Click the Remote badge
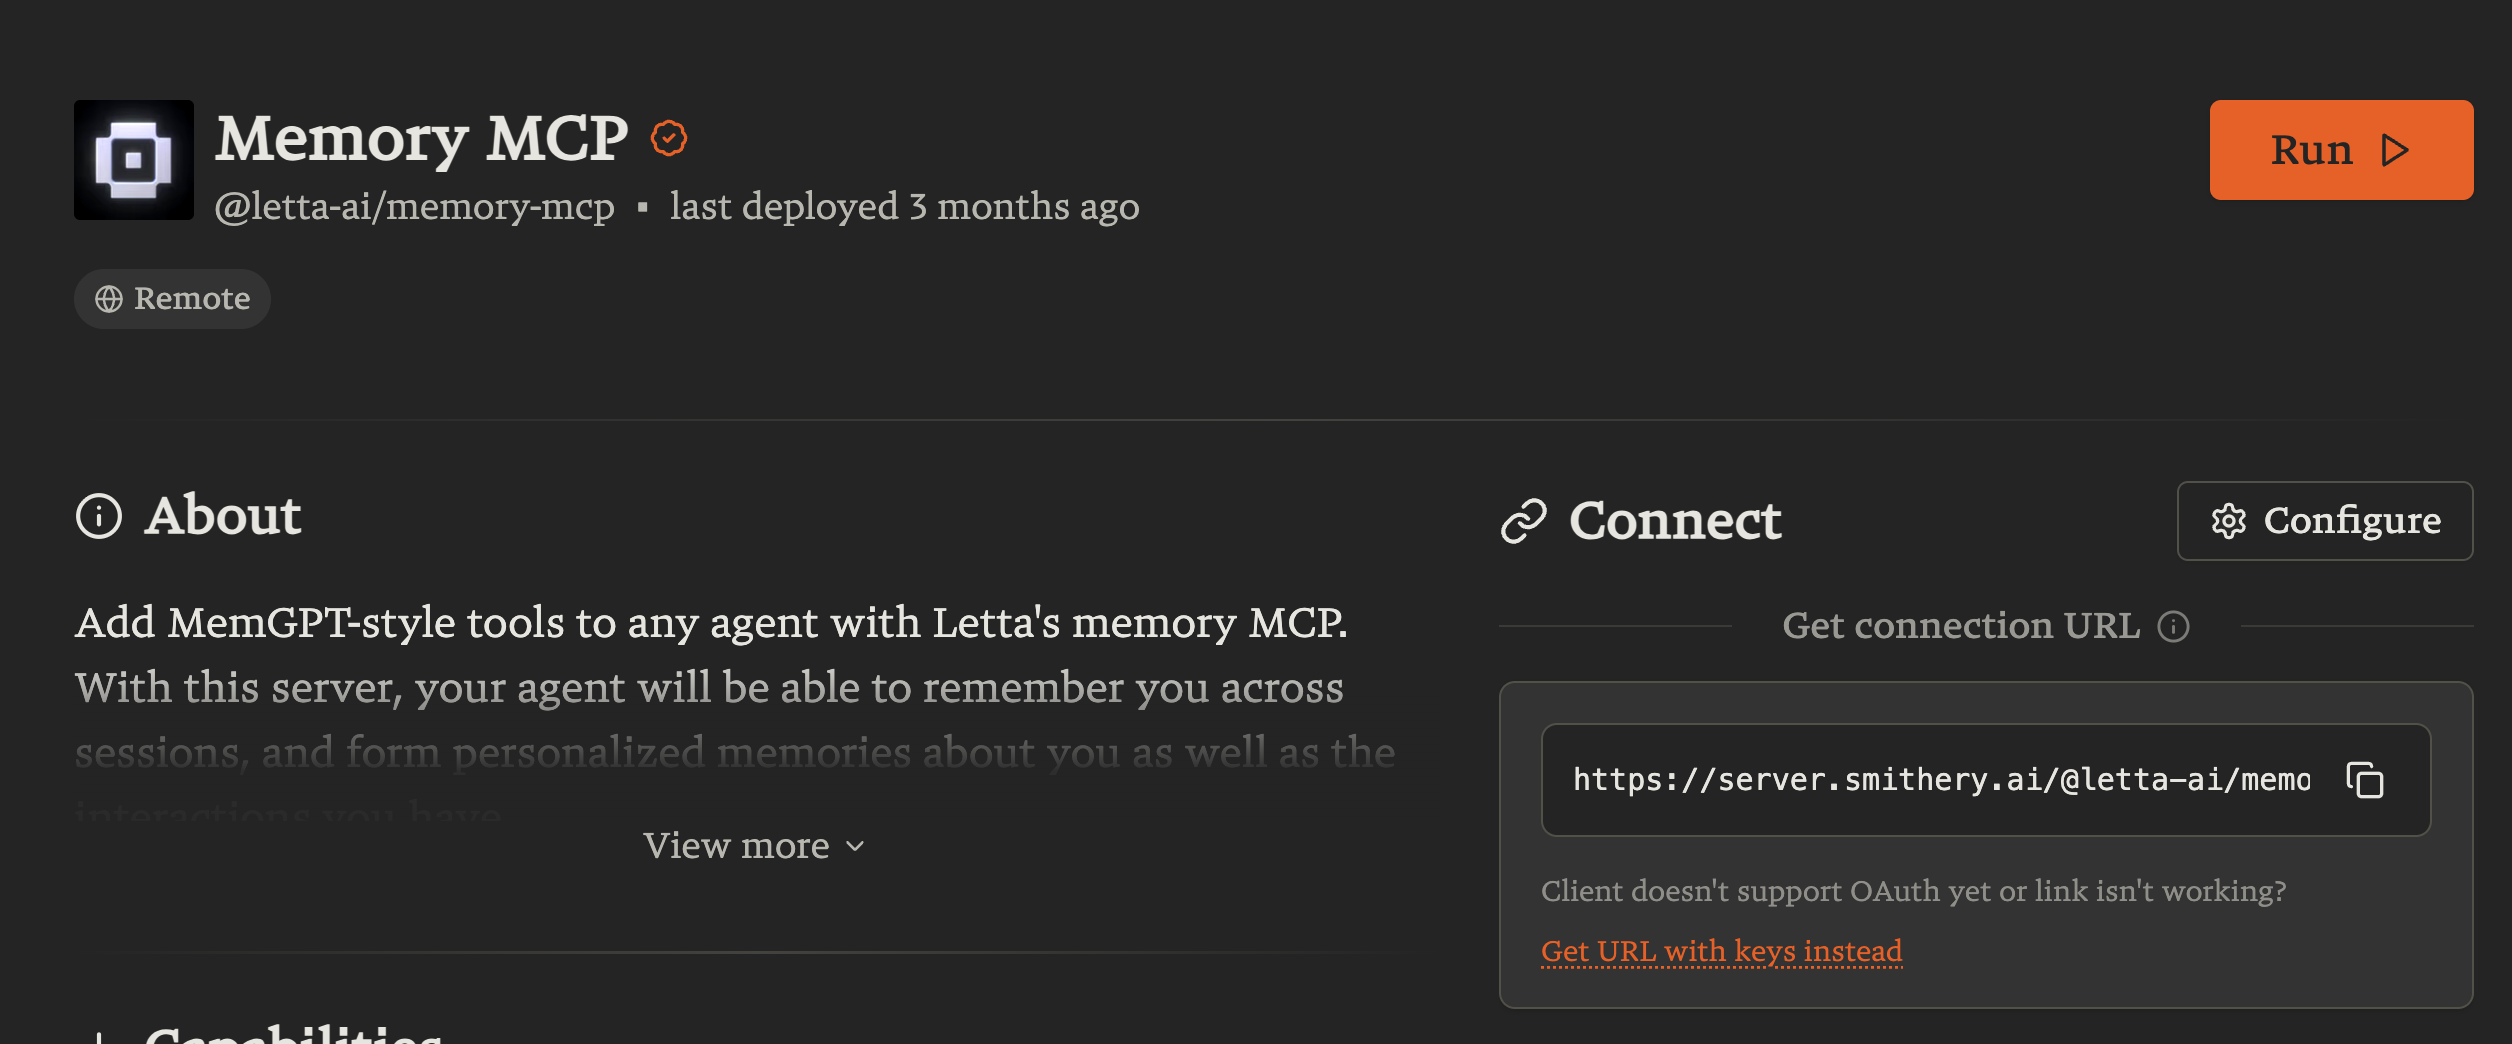 pyautogui.click(x=171, y=298)
